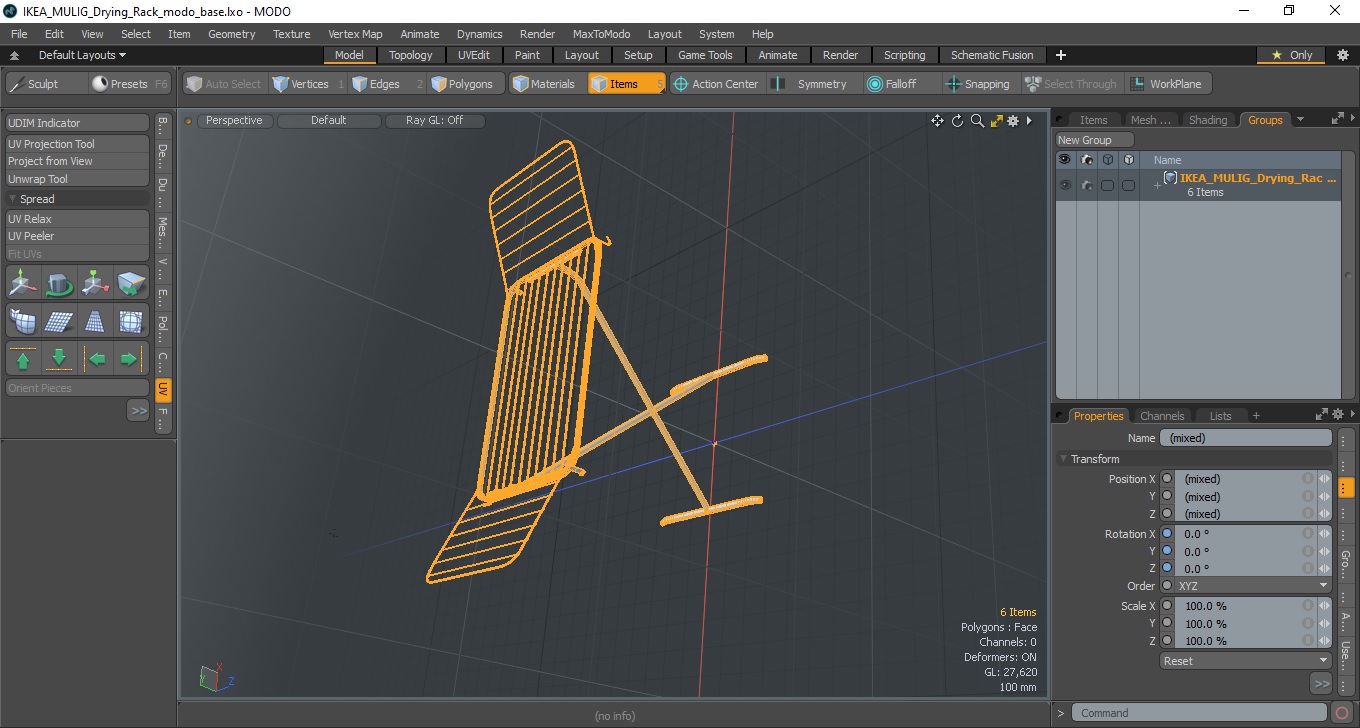Switch to the Topology layout tab
Screen dimensions: 1360x728
pos(411,55)
